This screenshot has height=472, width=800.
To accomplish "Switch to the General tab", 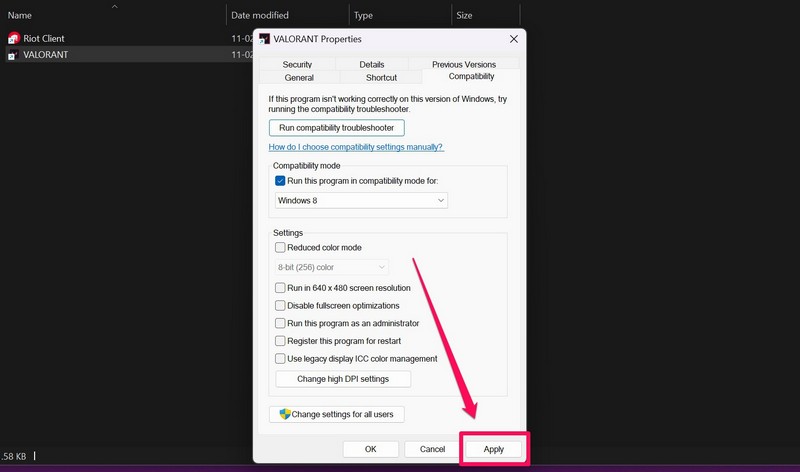I will click(299, 78).
